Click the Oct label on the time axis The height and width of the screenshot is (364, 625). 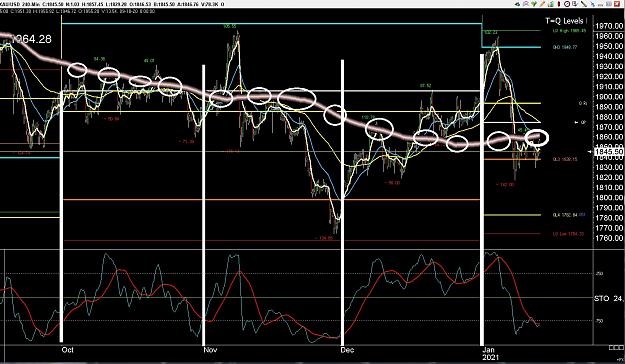[68, 350]
